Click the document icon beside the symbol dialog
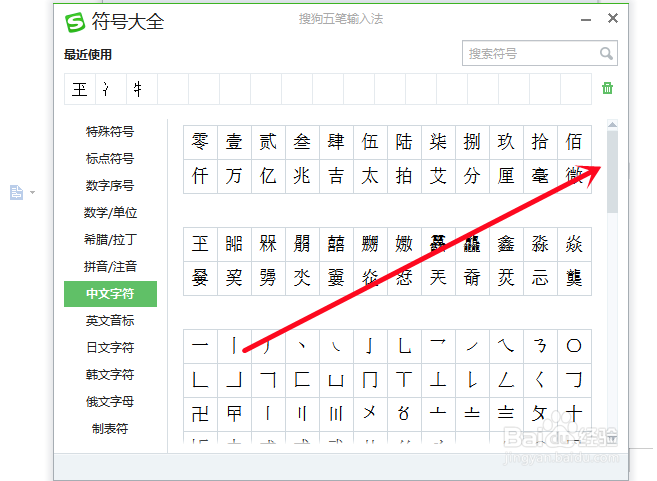Screen dimensions: 657x481 [16, 192]
